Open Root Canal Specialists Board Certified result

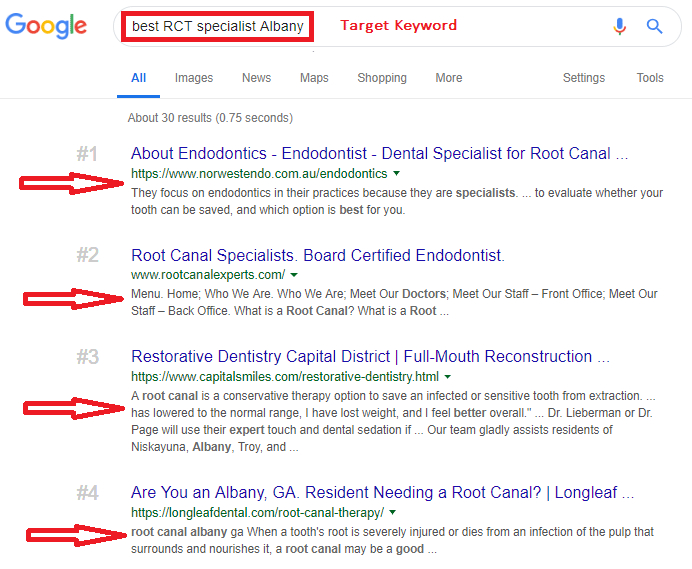pyautogui.click(x=318, y=256)
